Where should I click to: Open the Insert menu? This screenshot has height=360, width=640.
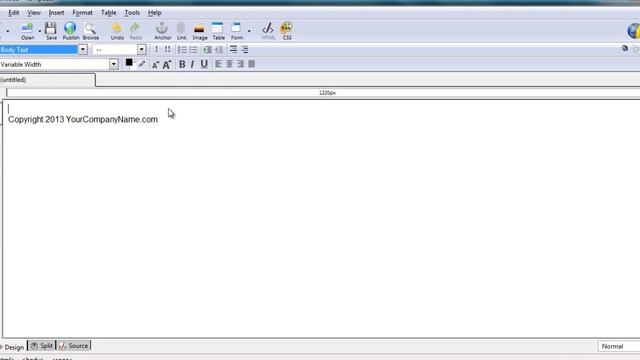pyautogui.click(x=56, y=13)
